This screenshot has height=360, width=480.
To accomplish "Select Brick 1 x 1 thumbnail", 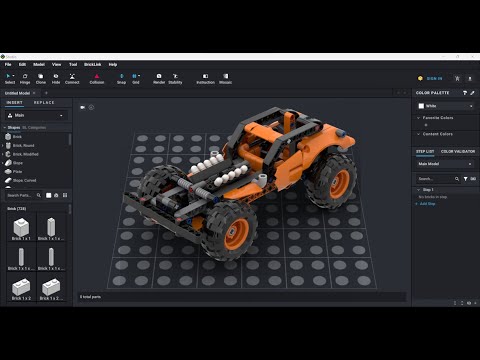I will click(21, 228).
